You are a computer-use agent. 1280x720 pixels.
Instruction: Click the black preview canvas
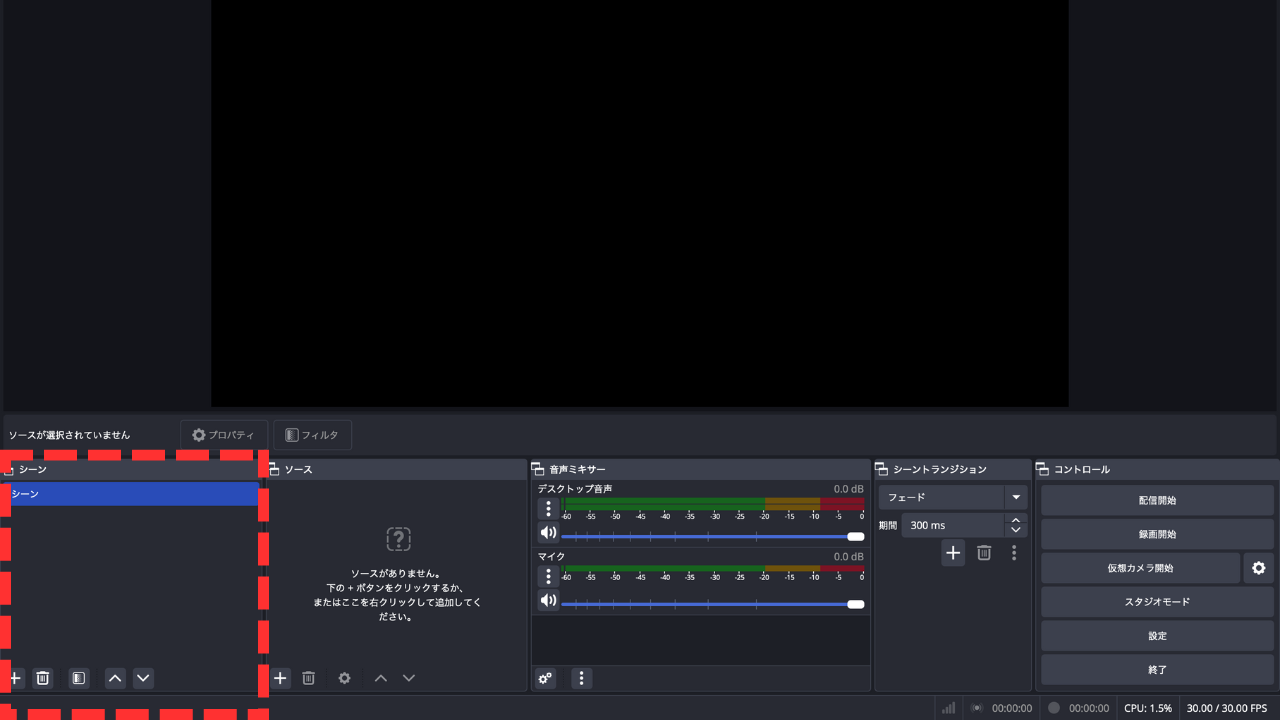(x=640, y=203)
